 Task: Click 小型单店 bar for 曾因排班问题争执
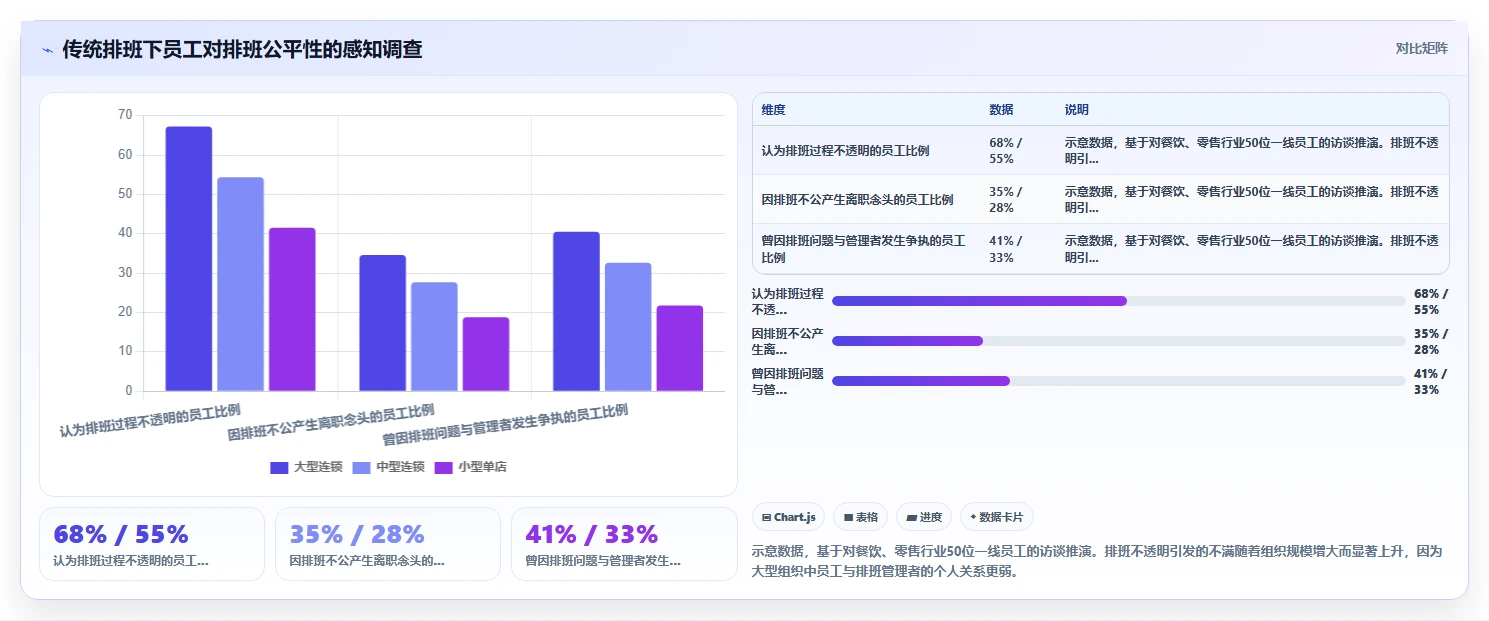679,348
